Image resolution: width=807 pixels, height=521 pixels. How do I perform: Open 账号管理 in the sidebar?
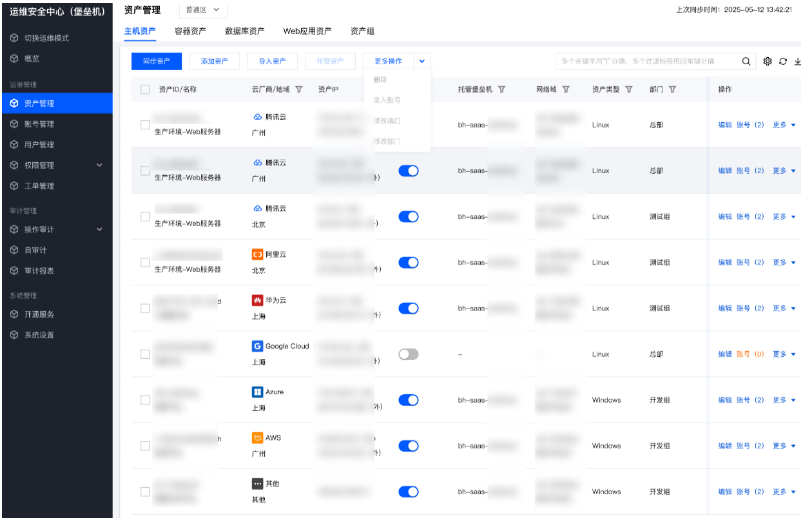[39, 124]
